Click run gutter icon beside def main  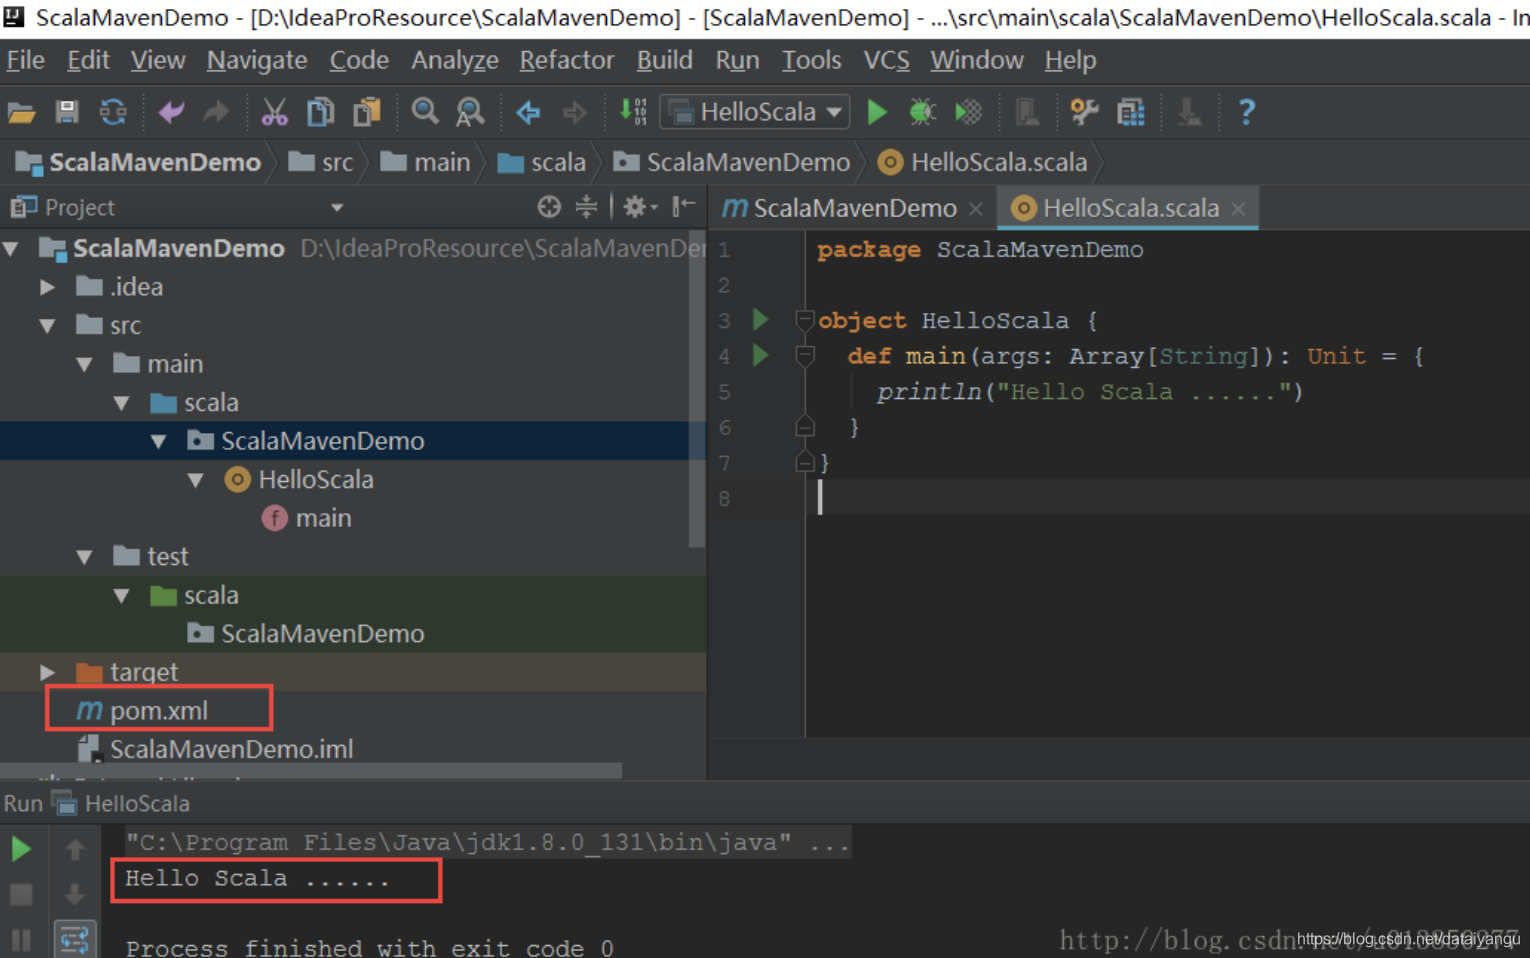[760, 355]
